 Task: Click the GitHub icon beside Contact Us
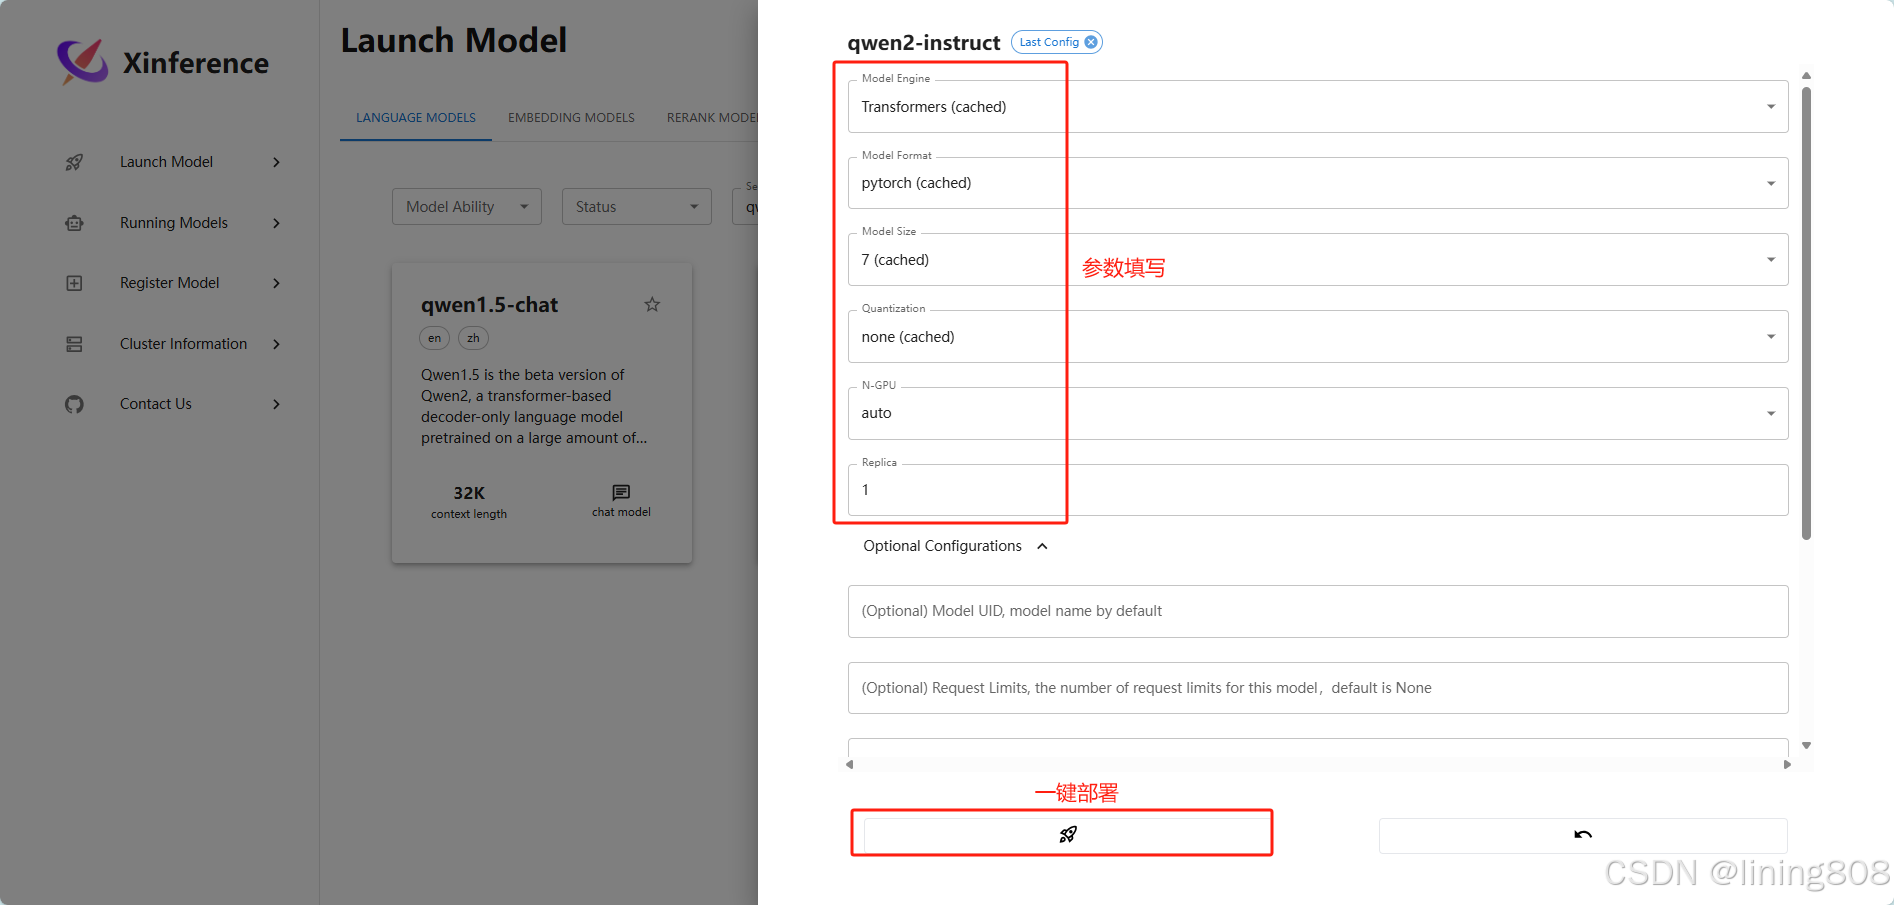pyautogui.click(x=74, y=404)
